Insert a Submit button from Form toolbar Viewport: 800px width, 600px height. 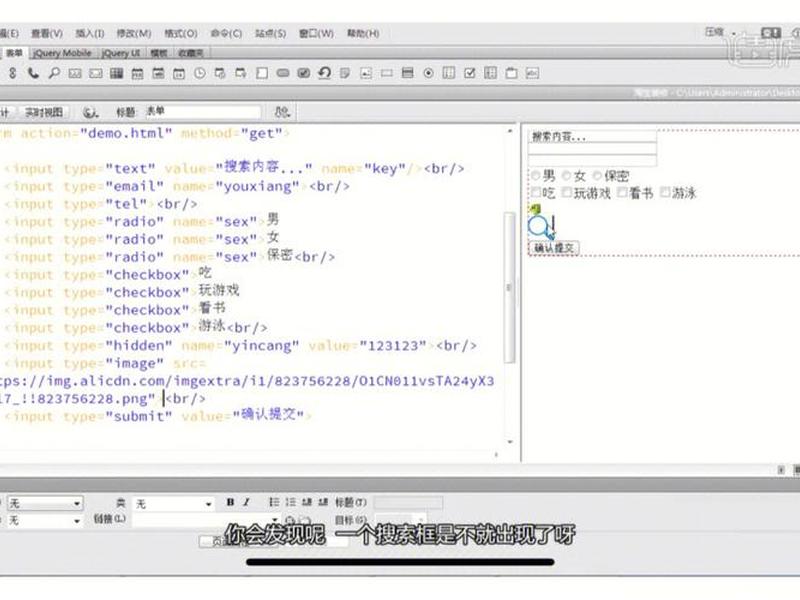304,73
